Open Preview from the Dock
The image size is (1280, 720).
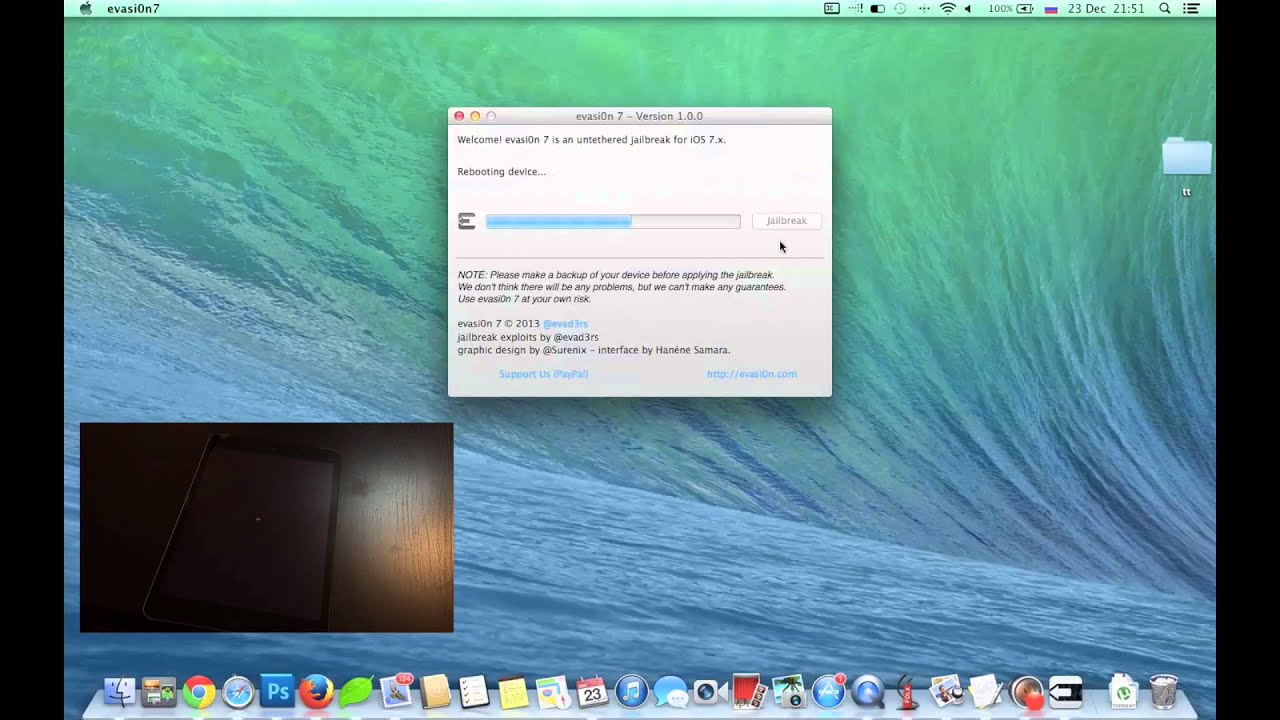946,692
